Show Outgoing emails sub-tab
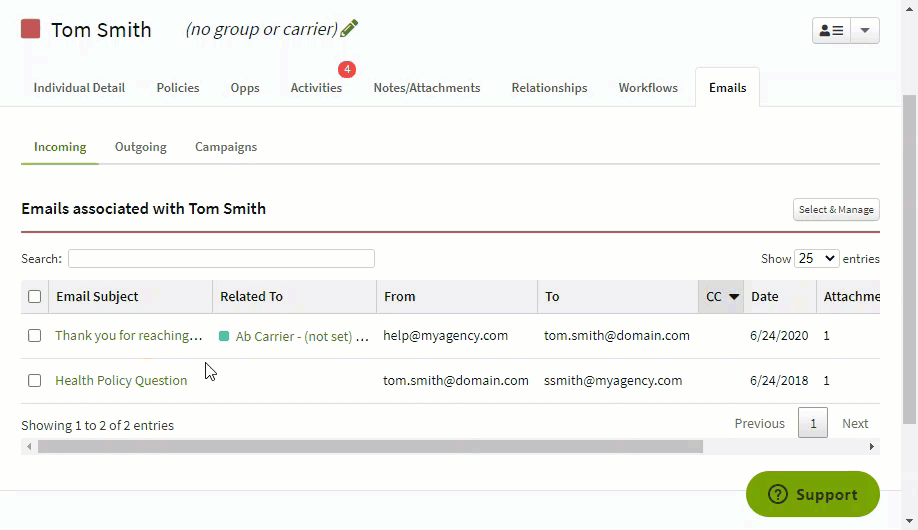Image resolution: width=918 pixels, height=530 pixels. (141, 147)
